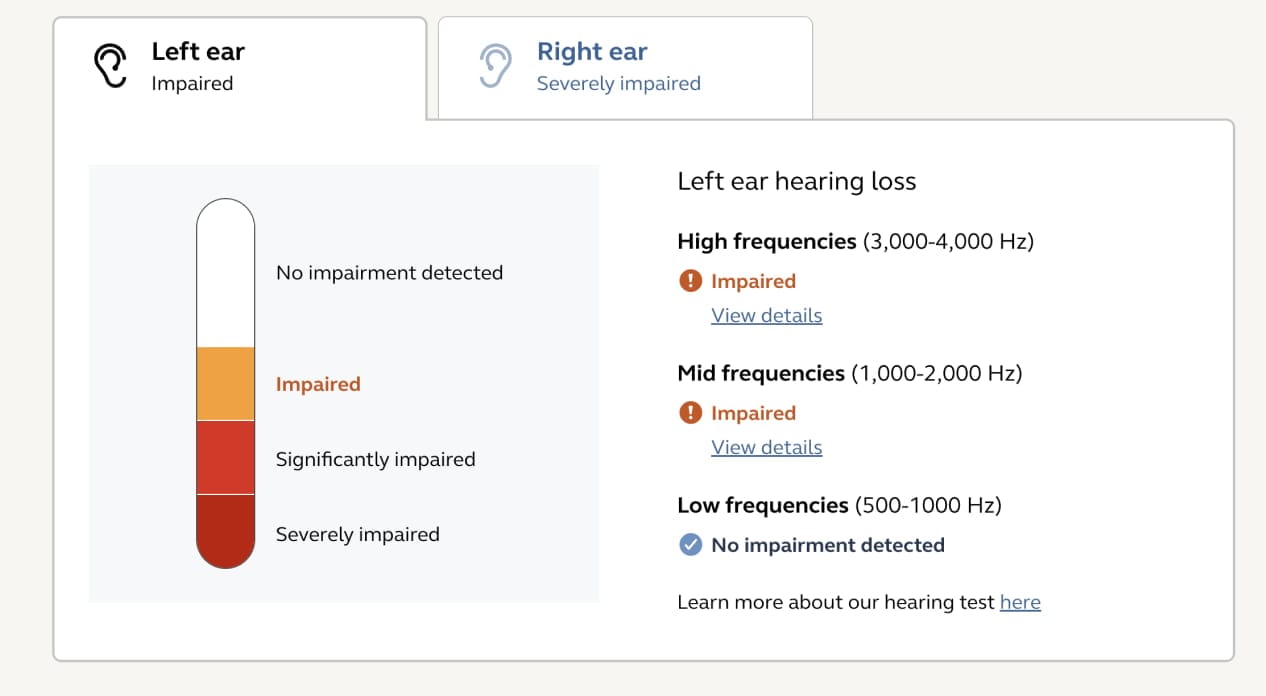Click the orange Impaired label beside the gauge
The width and height of the screenshot is (1266, 696).
pos(318,384)
